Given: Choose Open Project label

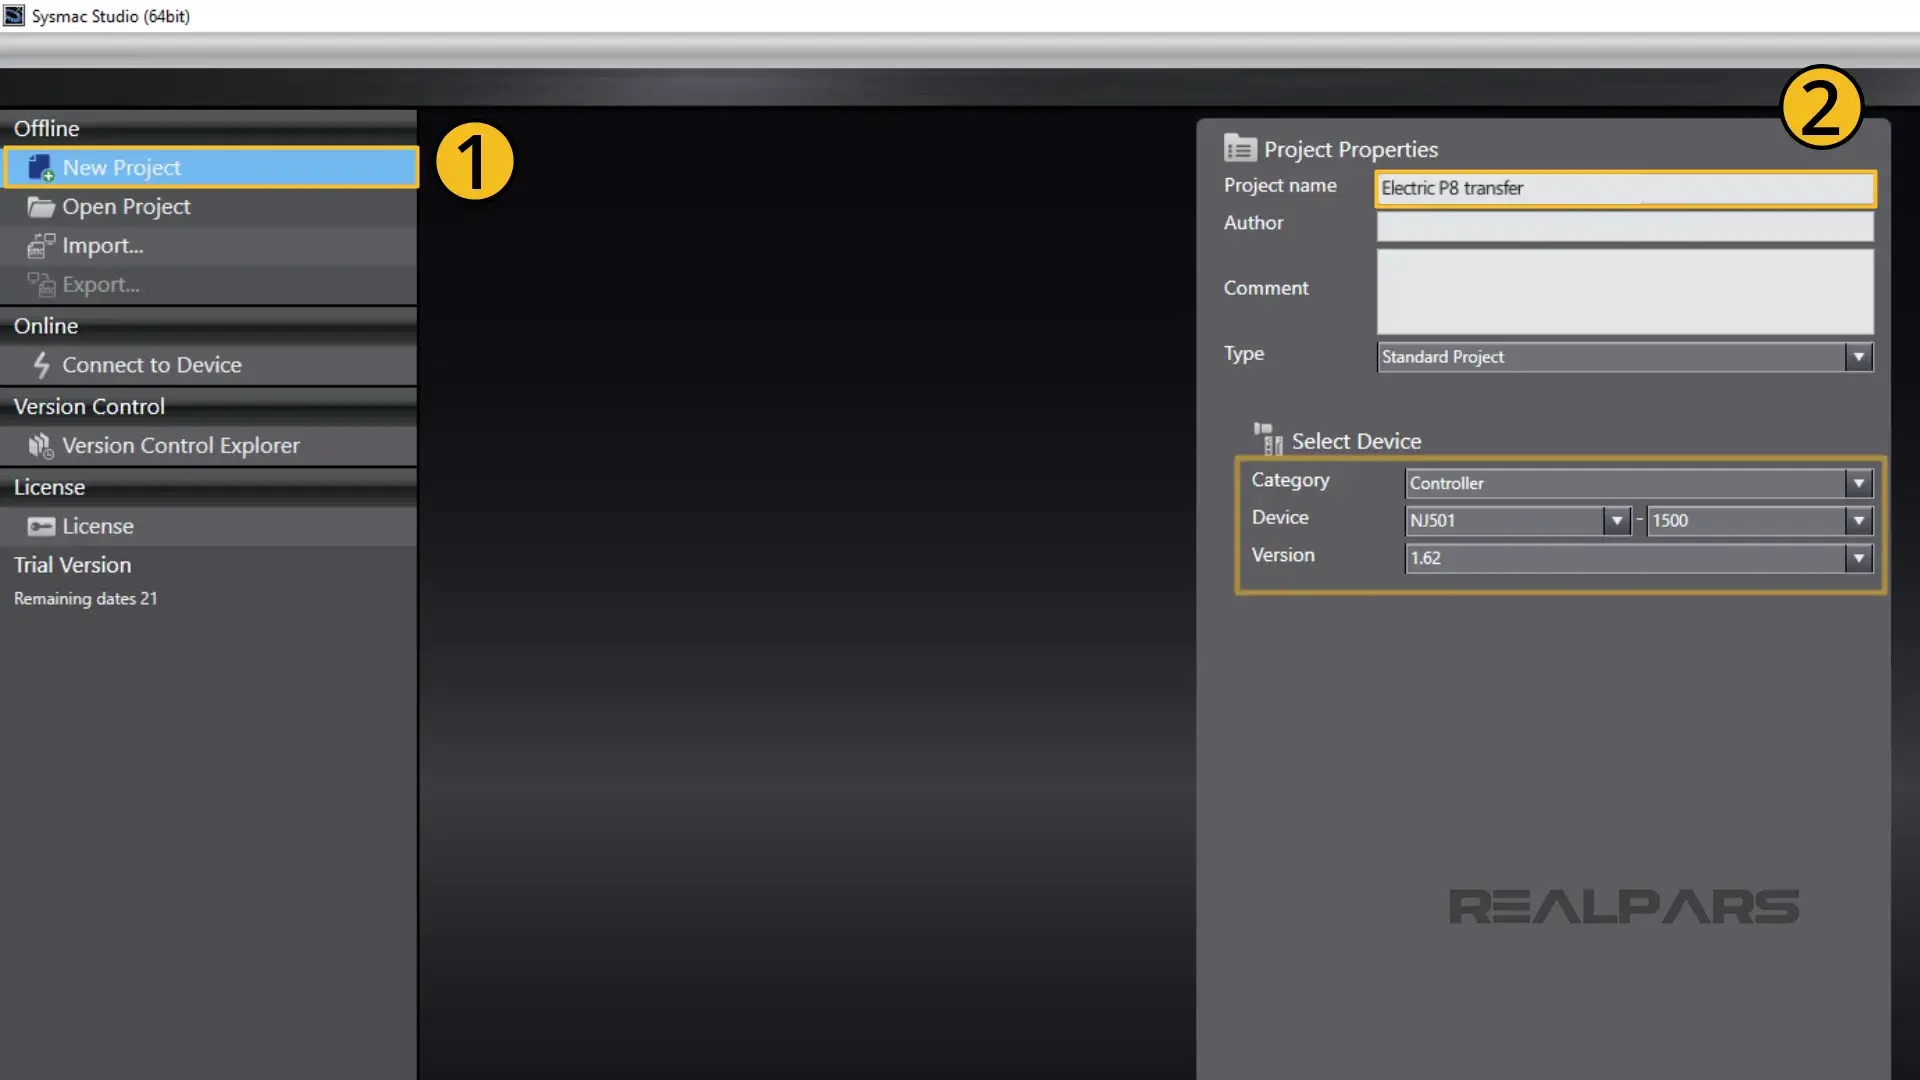Looking at the screenshot, I should pos(126,207).
